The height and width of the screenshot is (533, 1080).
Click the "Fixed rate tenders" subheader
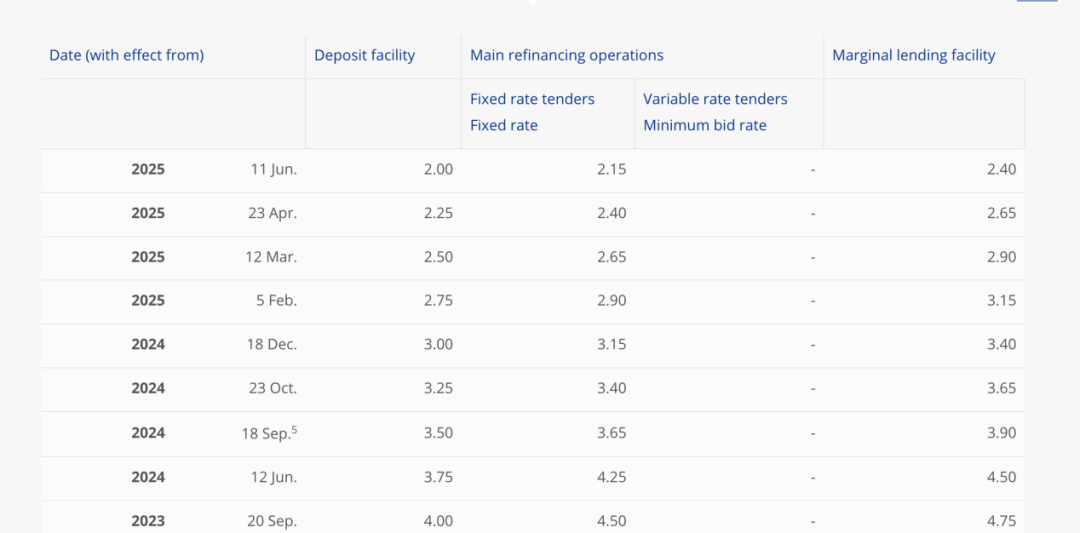click(532, 99)
